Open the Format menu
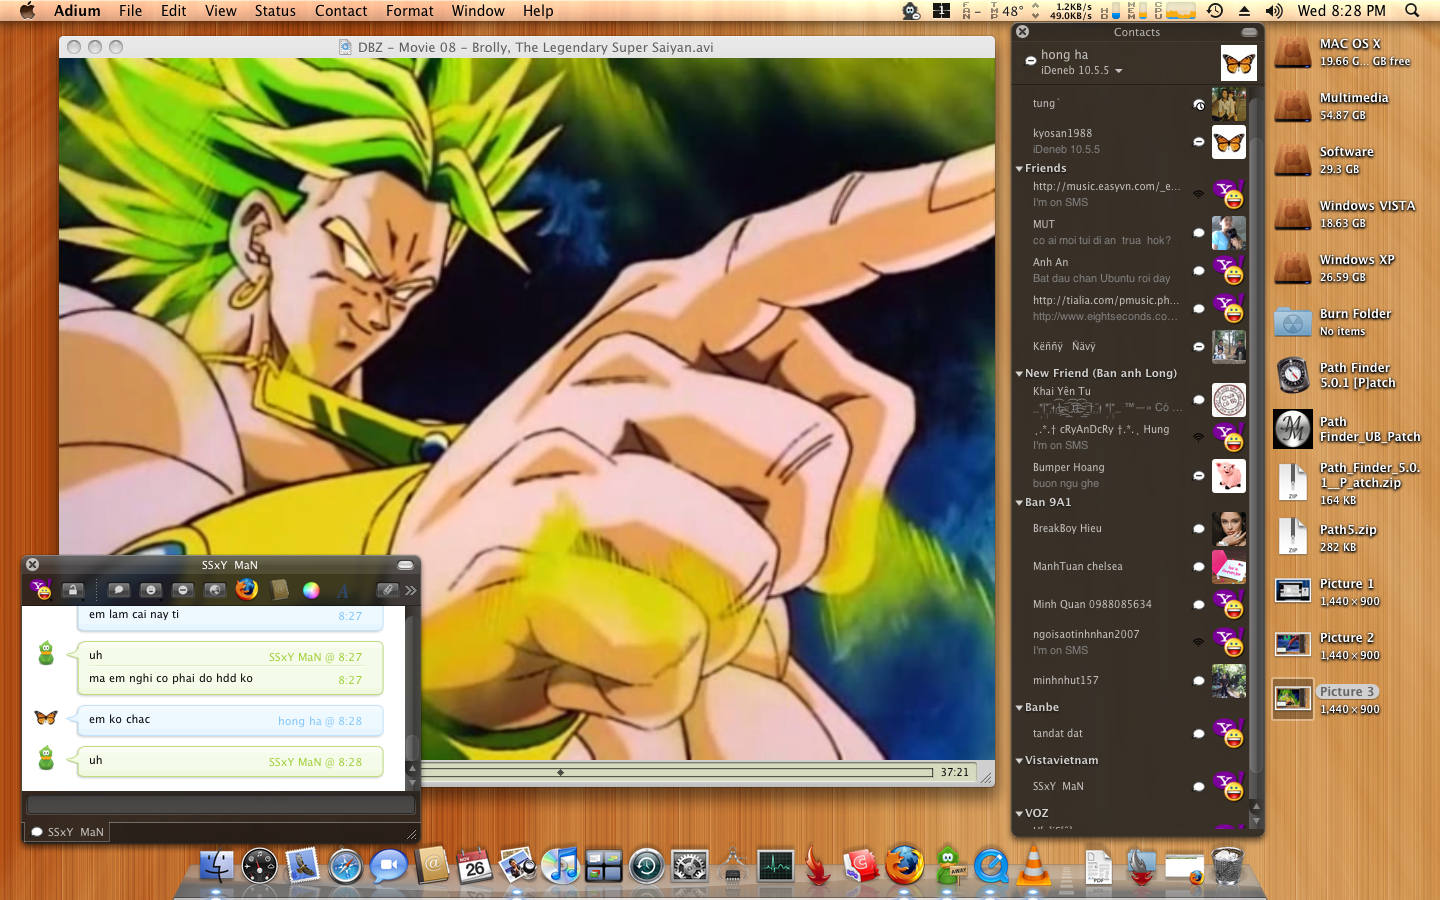The width and height of the screenshot is (1440, 900). [x=410, y=11]
